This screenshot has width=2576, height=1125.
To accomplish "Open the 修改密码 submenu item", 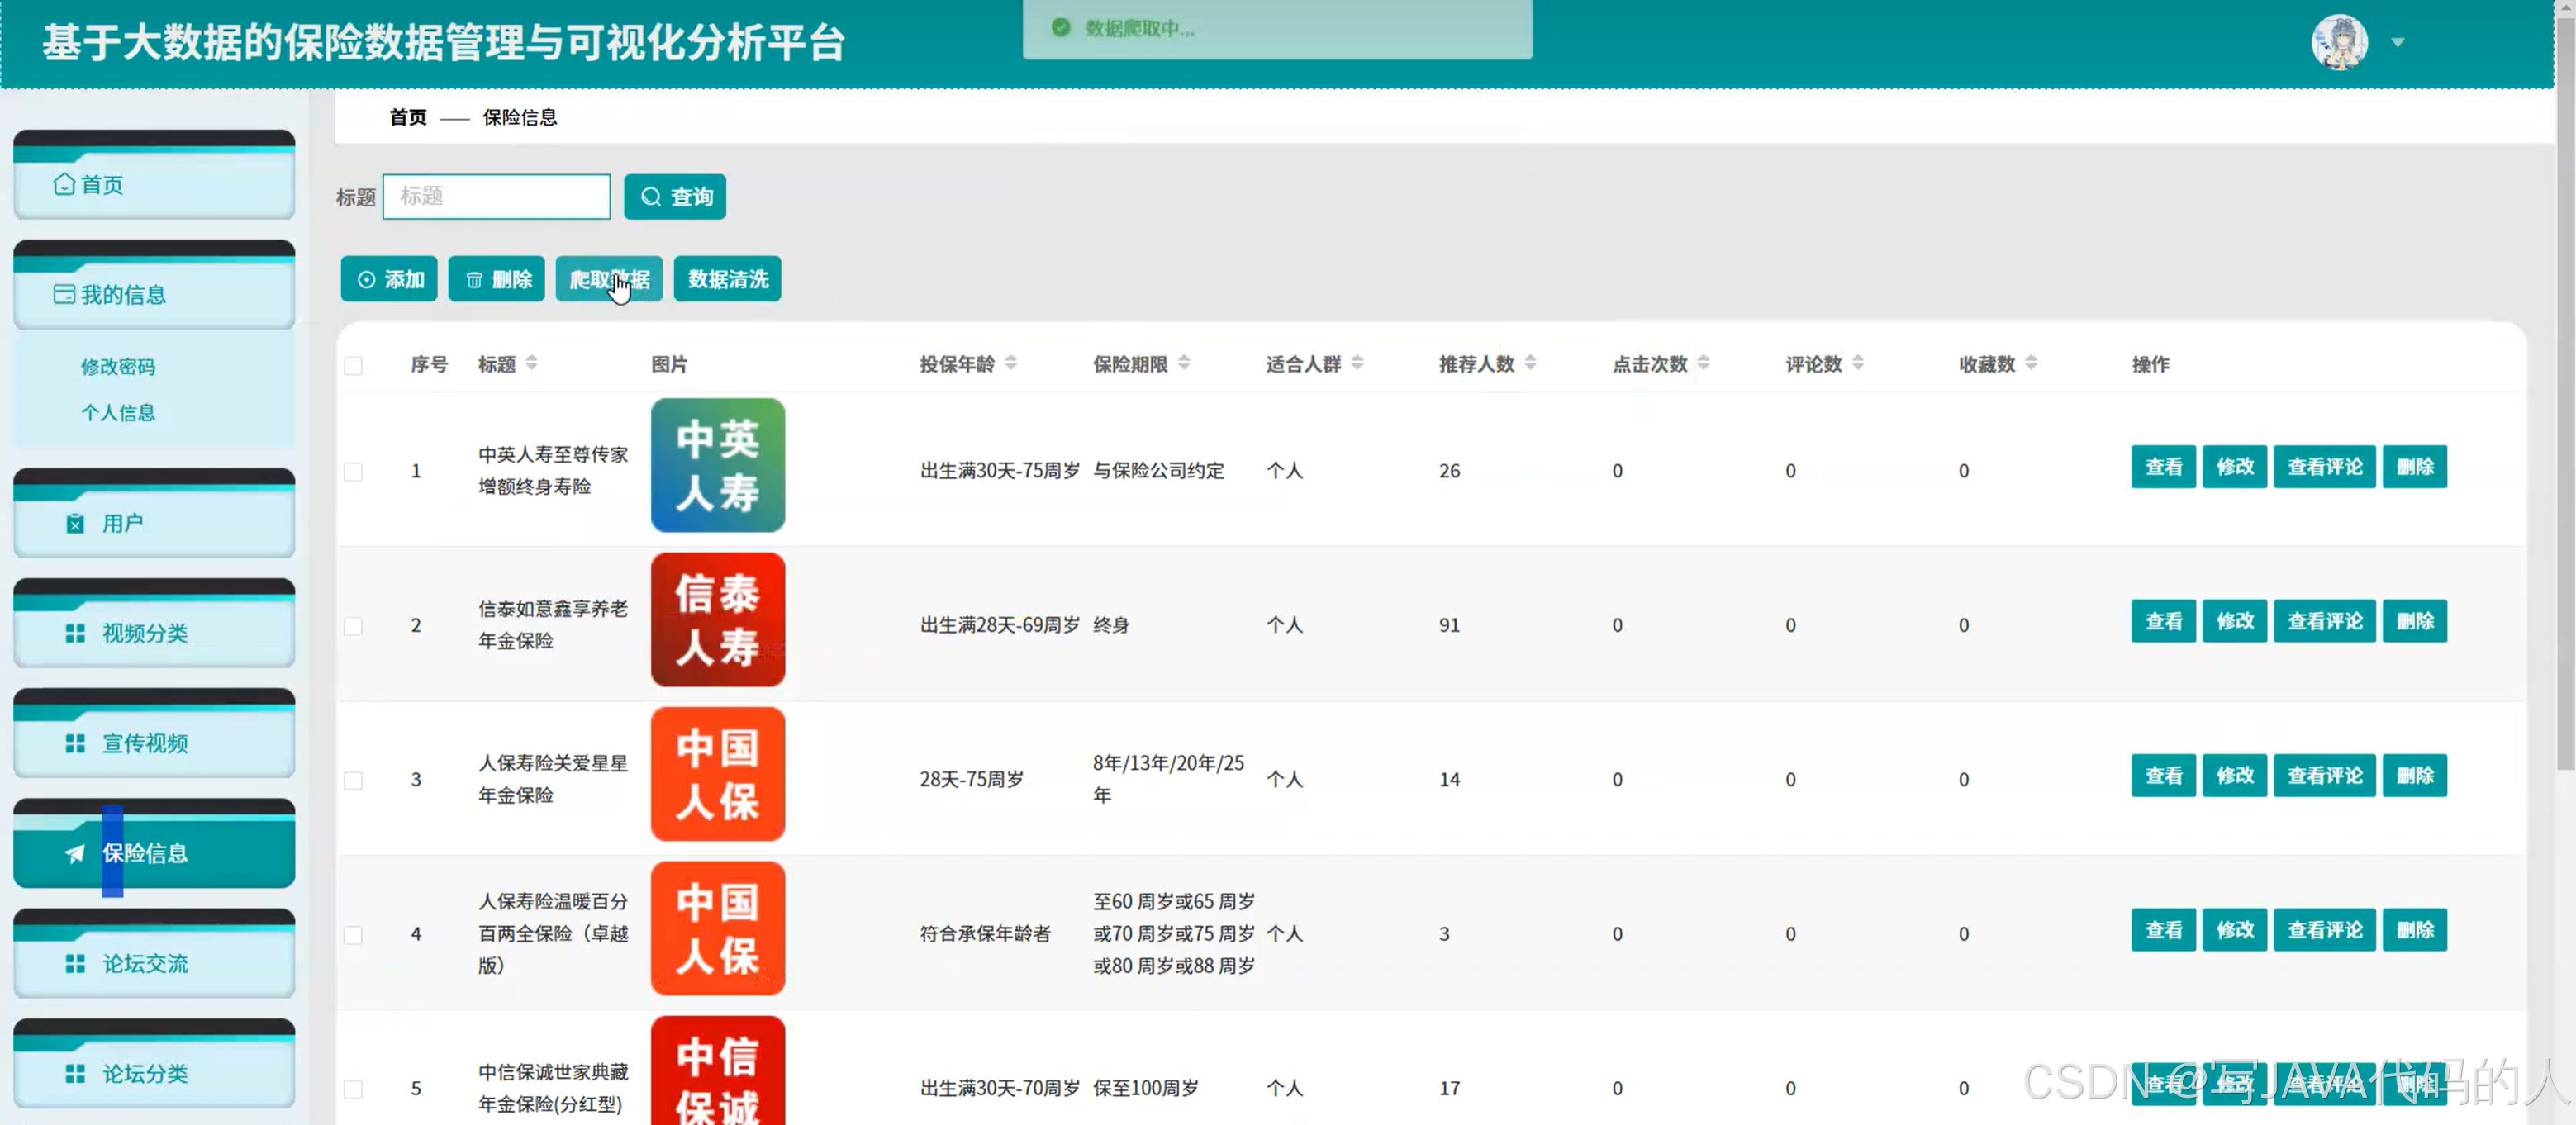I will coord(118,366).
